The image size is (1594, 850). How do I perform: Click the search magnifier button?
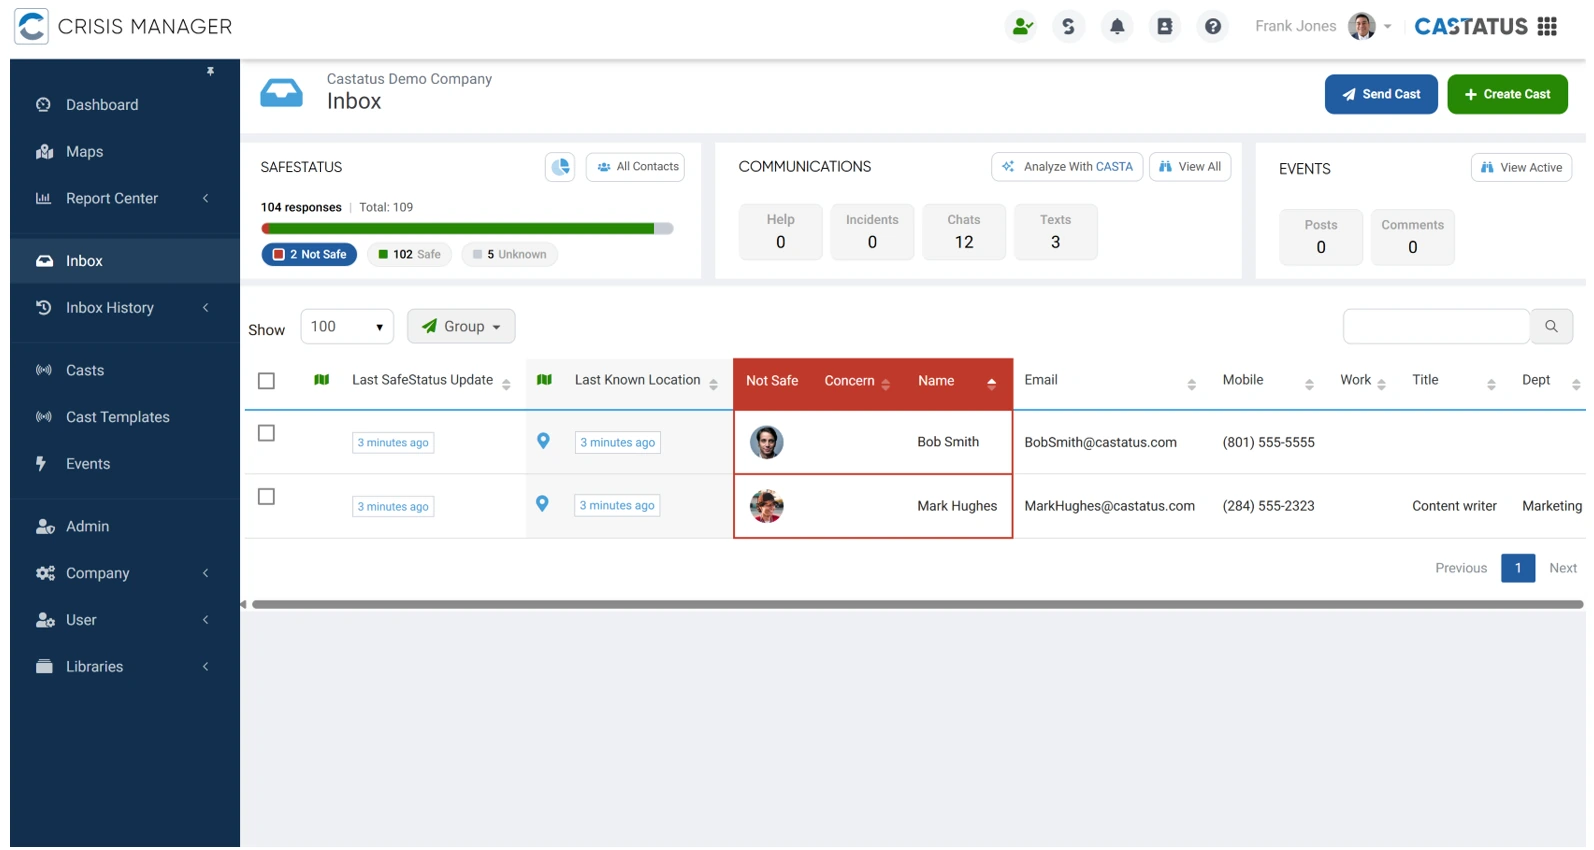(x=1551, y=326)
